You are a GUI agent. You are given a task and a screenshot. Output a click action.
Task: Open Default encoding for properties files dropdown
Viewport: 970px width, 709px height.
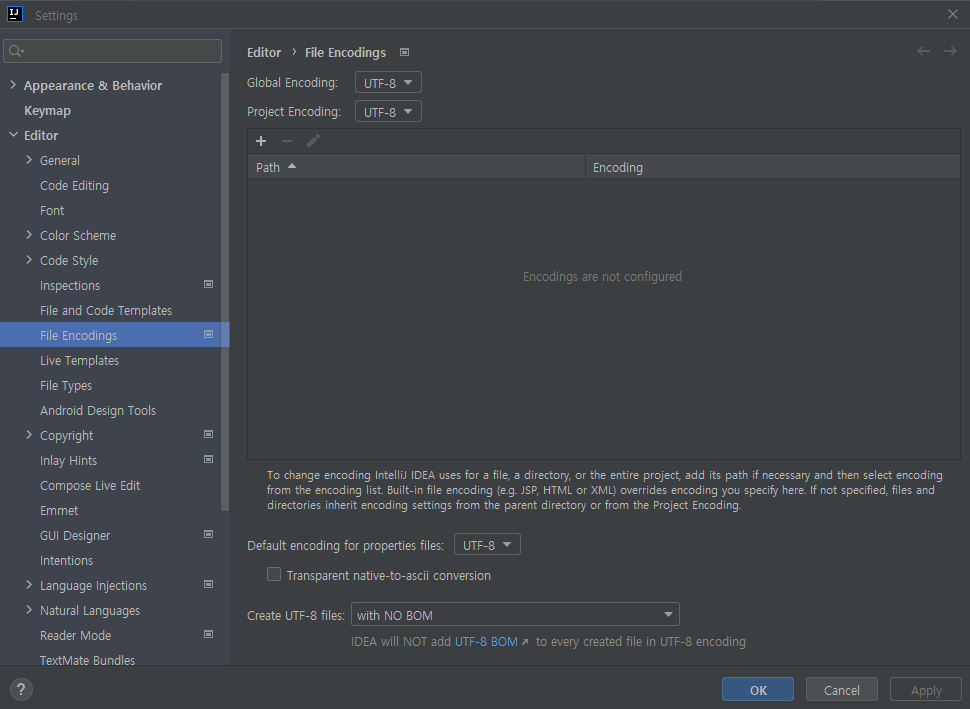[487, 544]
